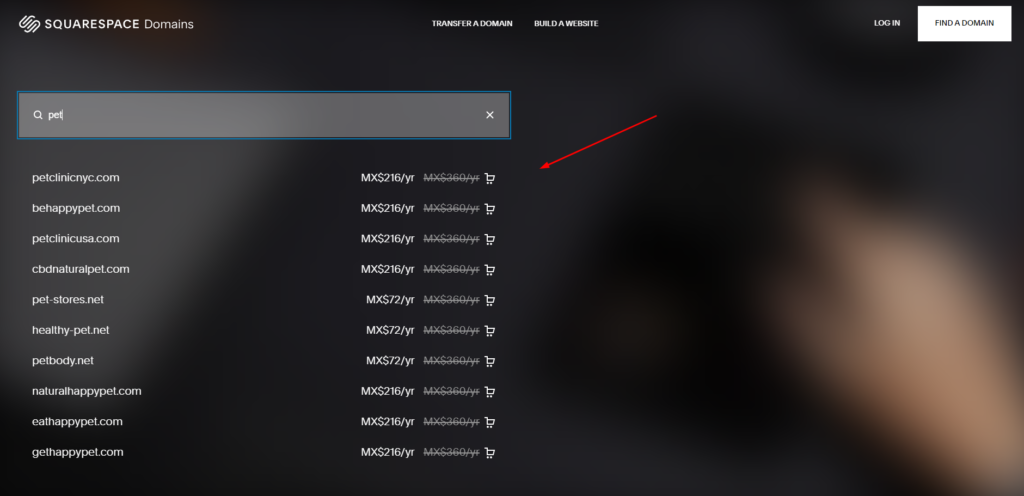Select the petclinicnyc.com domain result
Viewport: 1024px width, 496px height.
pos(76,178)
